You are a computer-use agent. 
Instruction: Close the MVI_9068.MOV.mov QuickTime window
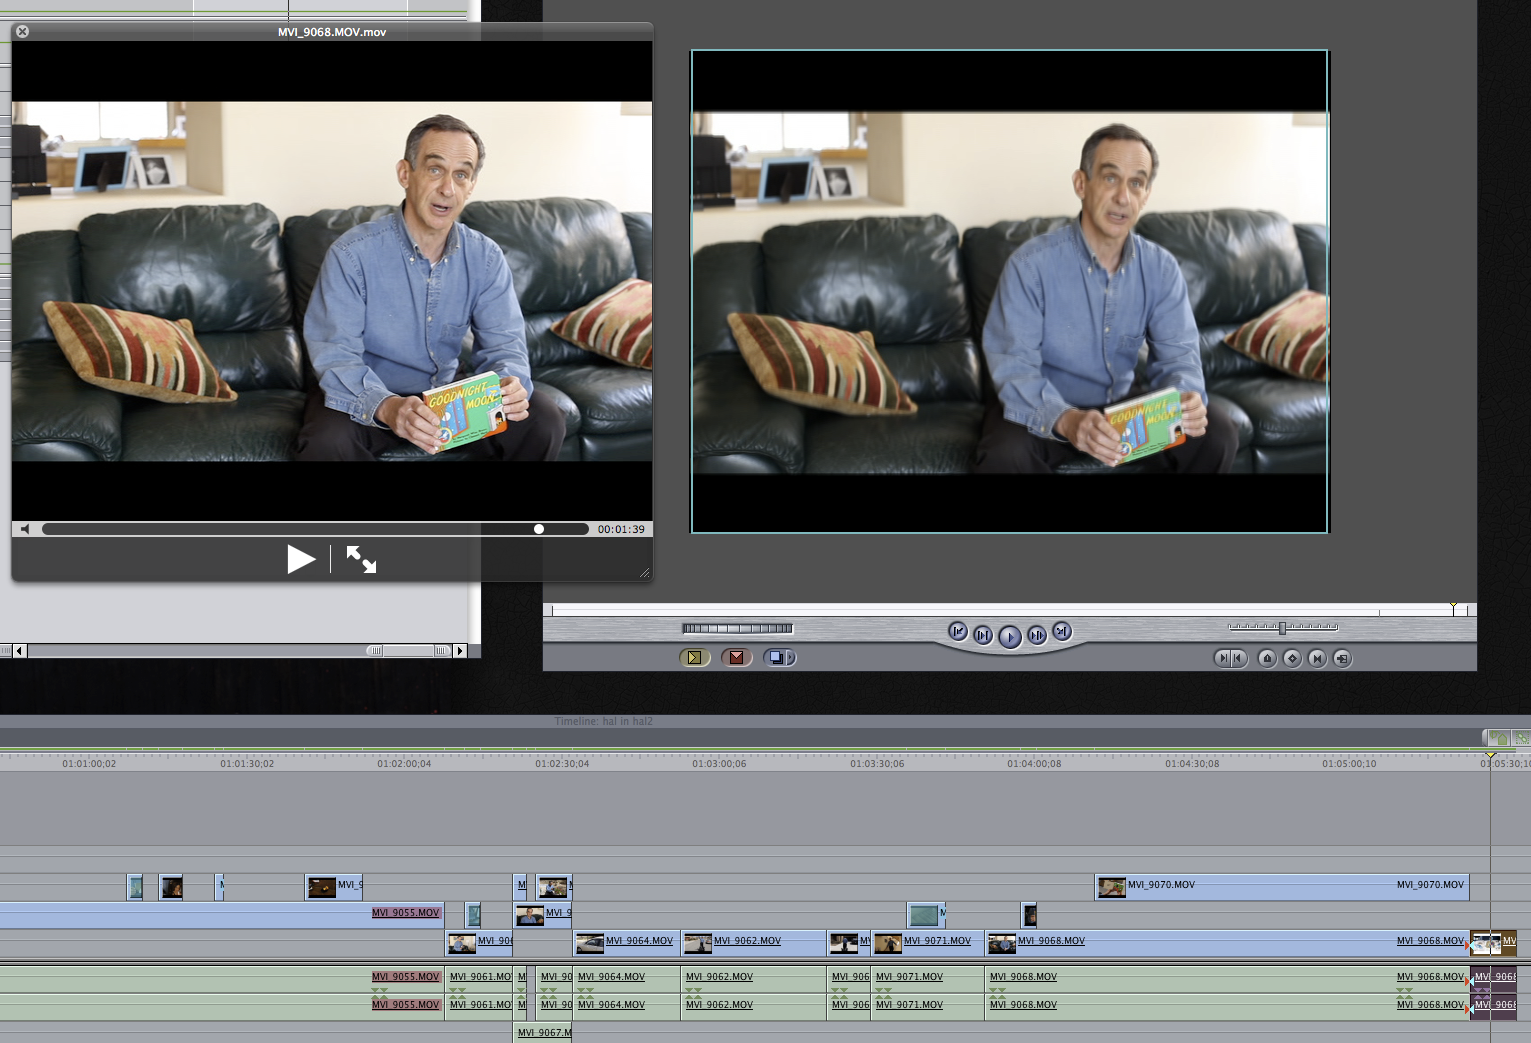click(22, 32)
